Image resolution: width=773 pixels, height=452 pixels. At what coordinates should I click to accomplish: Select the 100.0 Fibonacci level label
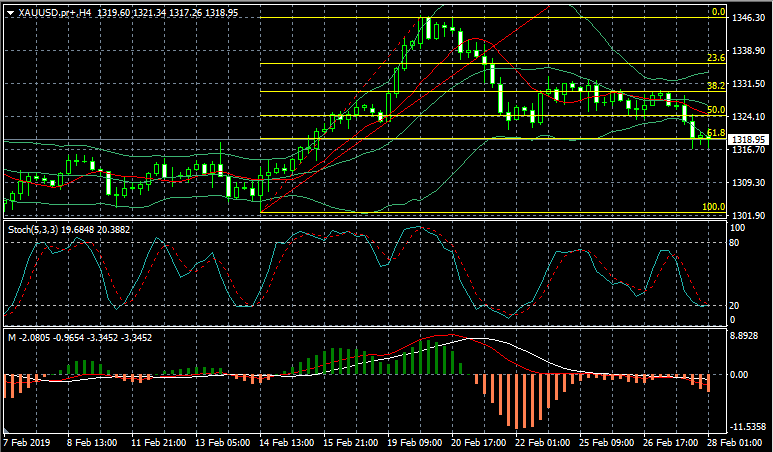tap(714, 207)
